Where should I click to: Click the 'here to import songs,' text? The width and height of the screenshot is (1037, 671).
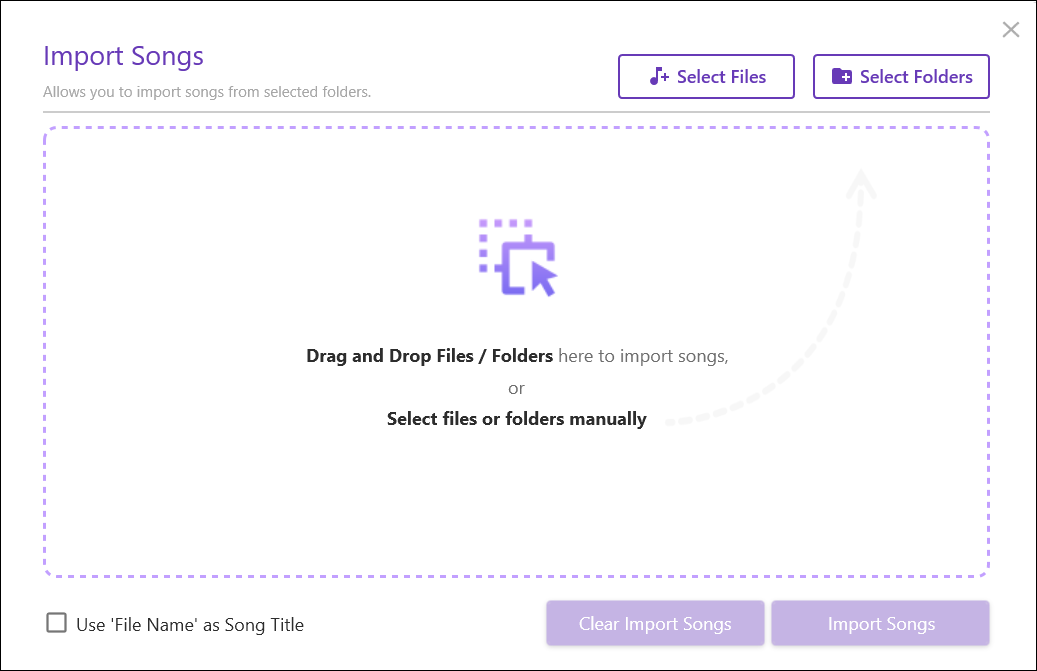click(643, 356)
